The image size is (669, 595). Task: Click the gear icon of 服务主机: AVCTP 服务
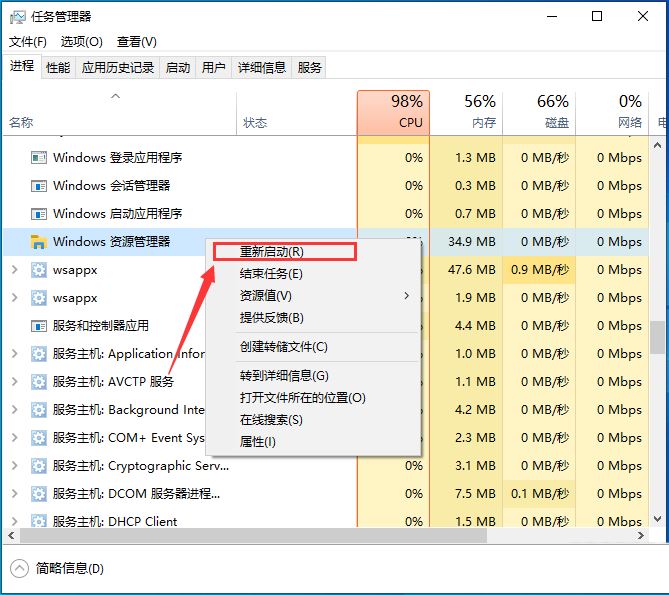point(39,382)
